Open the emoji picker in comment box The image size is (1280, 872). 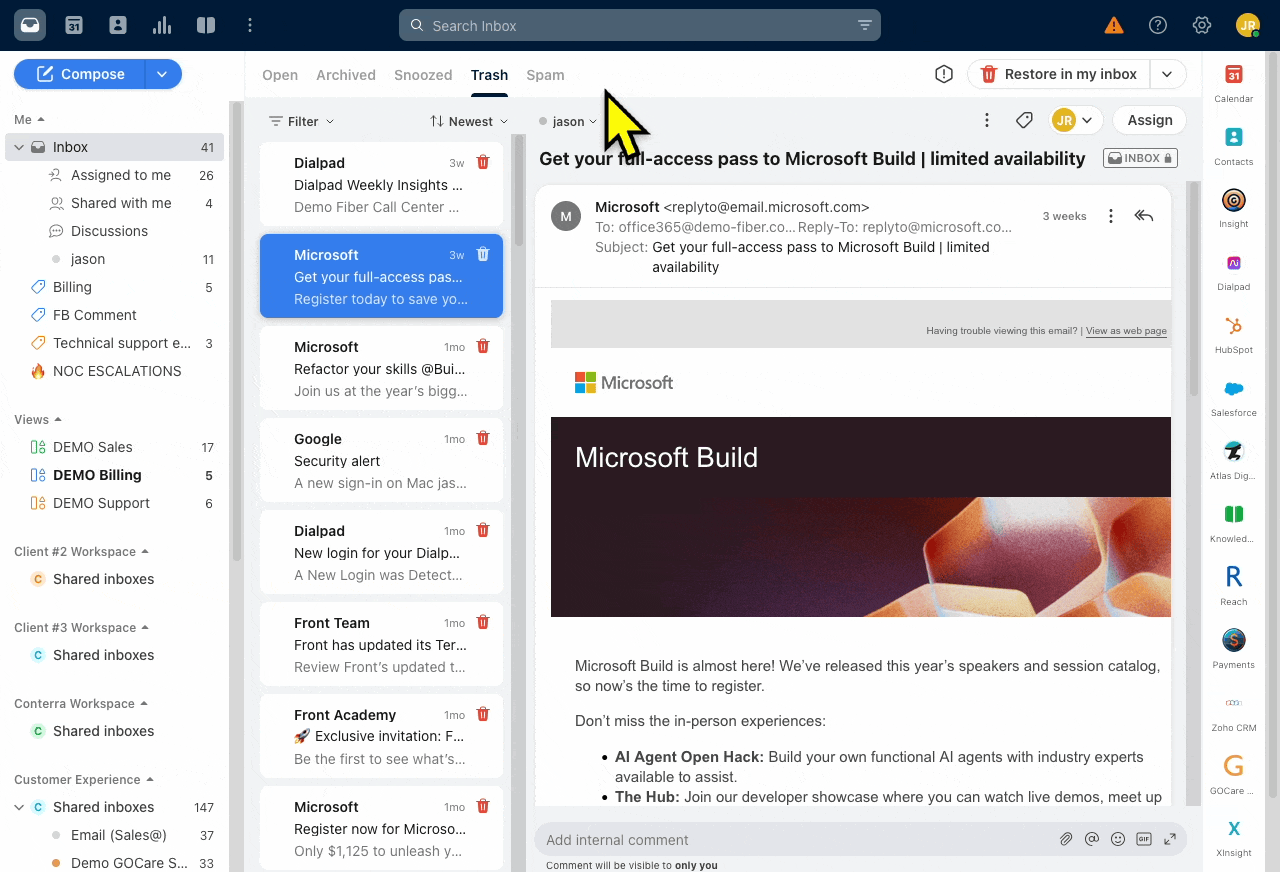1118,839
